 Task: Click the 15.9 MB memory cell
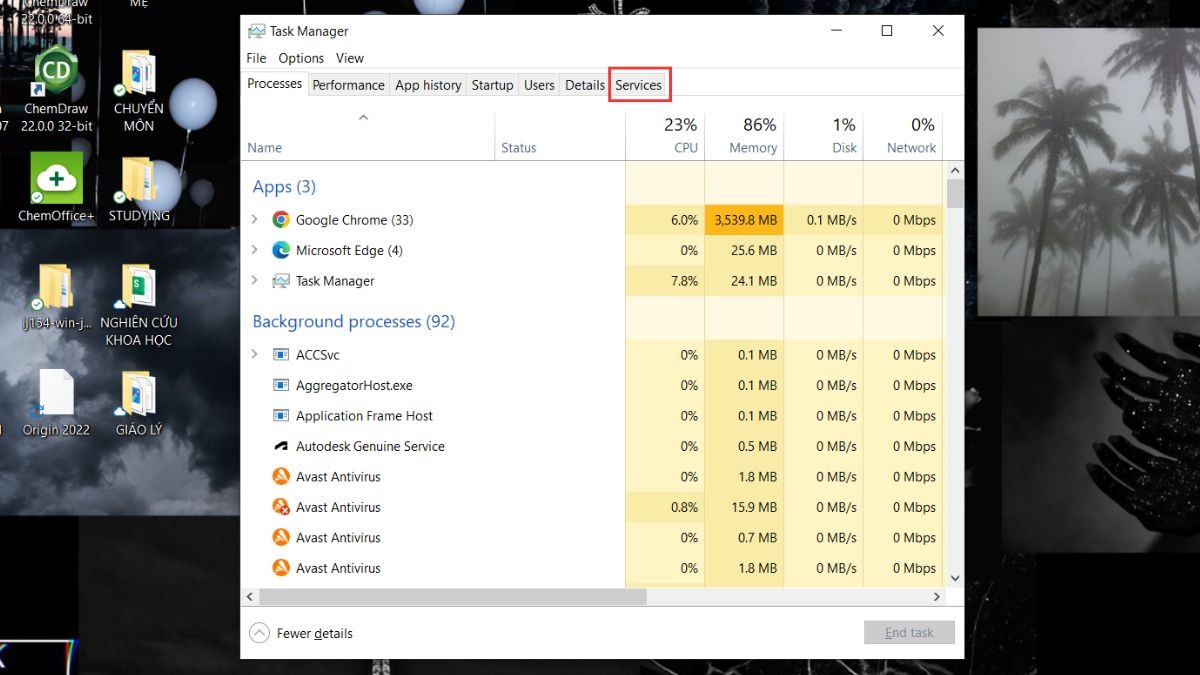coord(744,507)
